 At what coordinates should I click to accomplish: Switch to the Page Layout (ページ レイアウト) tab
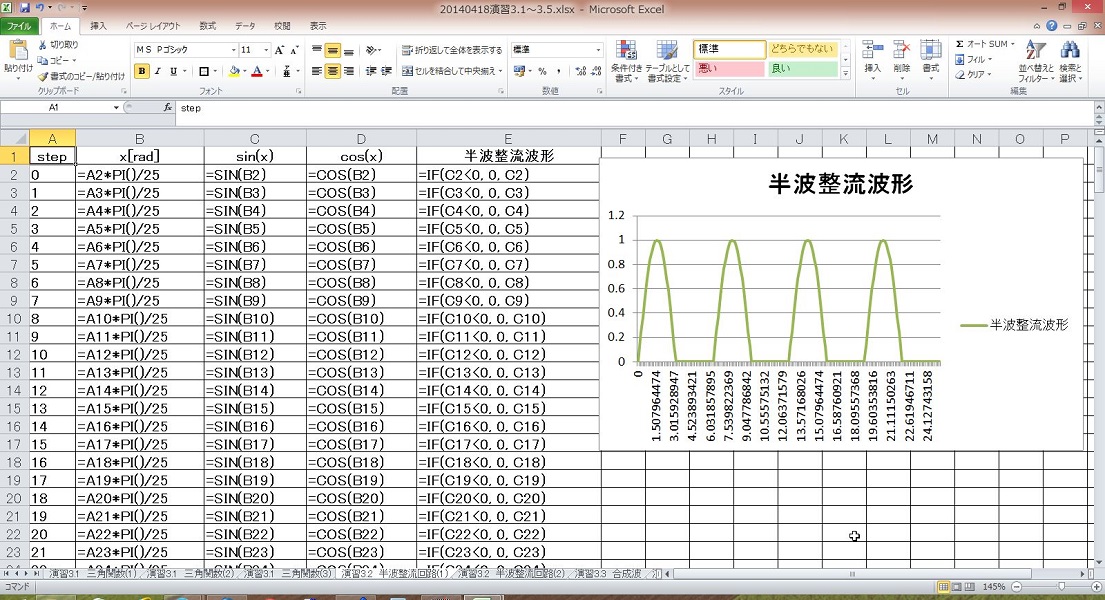(x=153, y=26)
